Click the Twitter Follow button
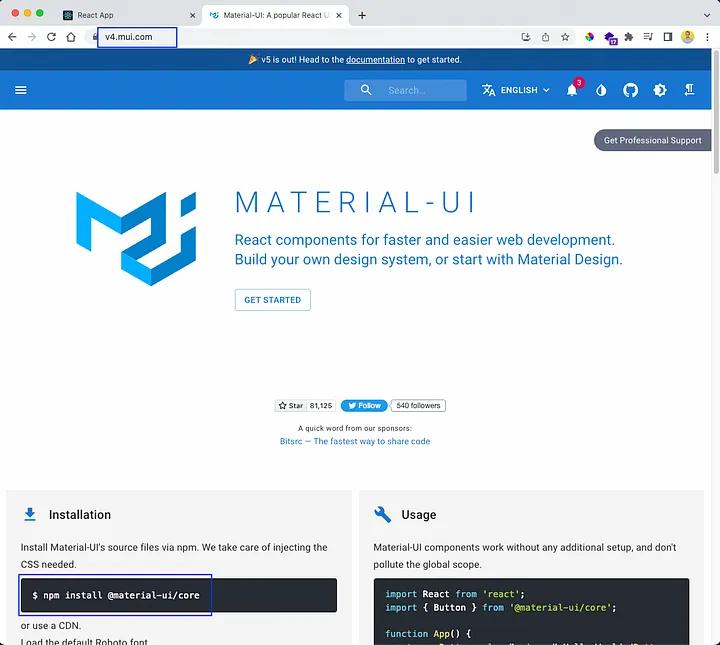 point(364,406)
